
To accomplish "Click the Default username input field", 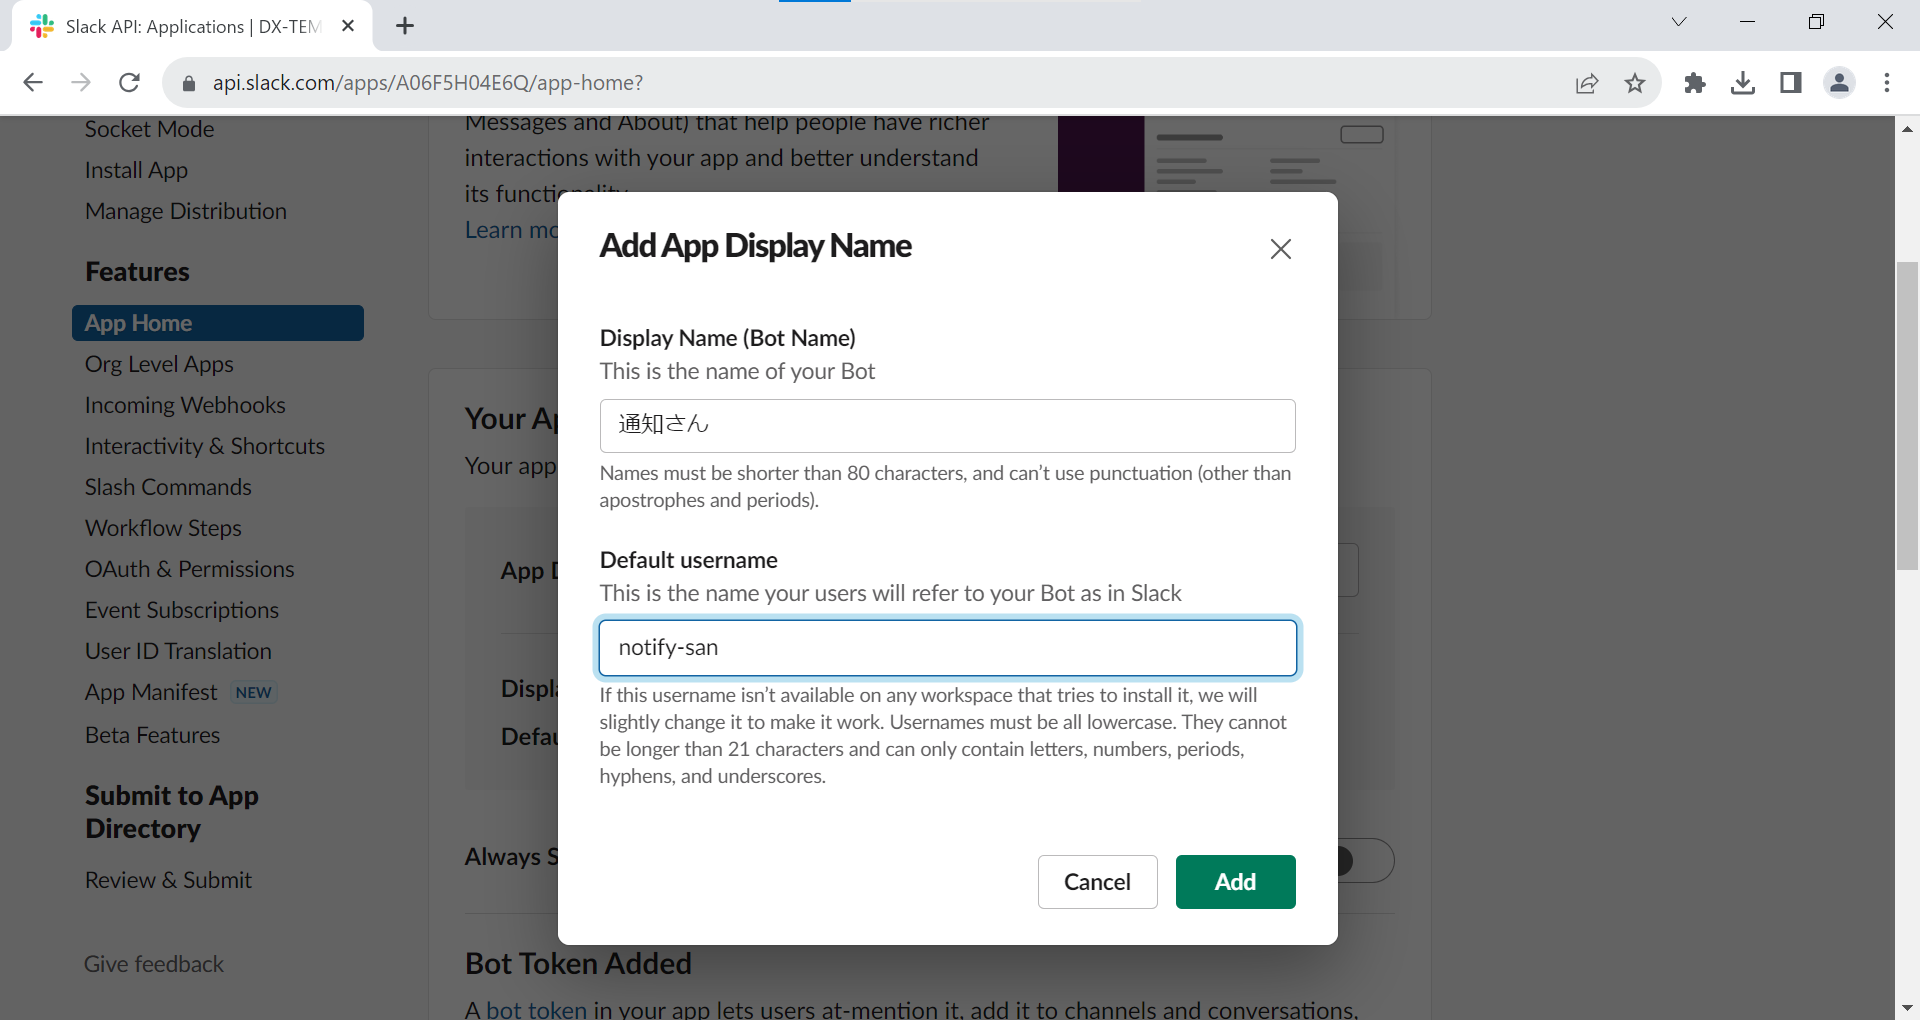I will pyautogui.click(x=947, y=648).
